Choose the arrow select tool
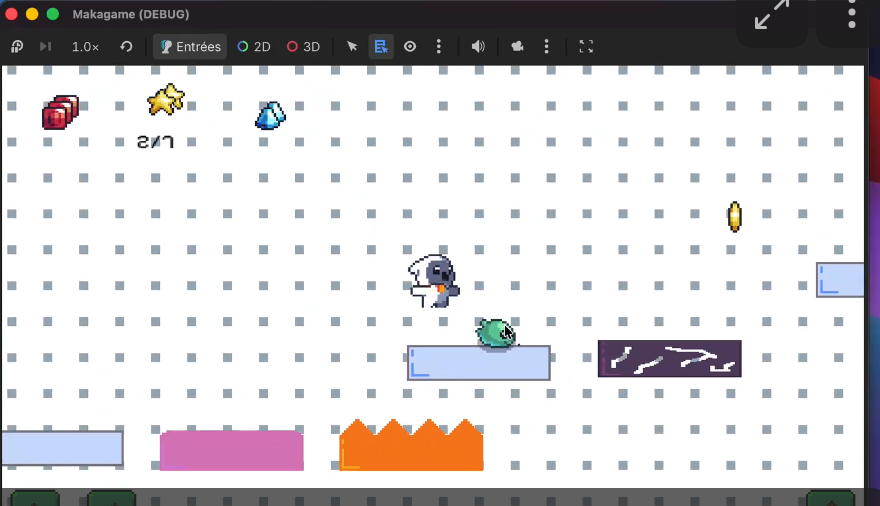The image size is (880, 506). [x=352, y=47]
